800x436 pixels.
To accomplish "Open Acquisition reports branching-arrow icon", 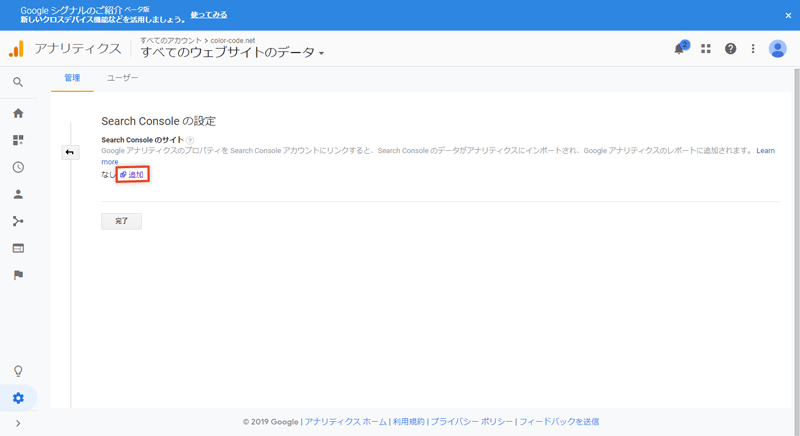I will [x=18, y=221].
